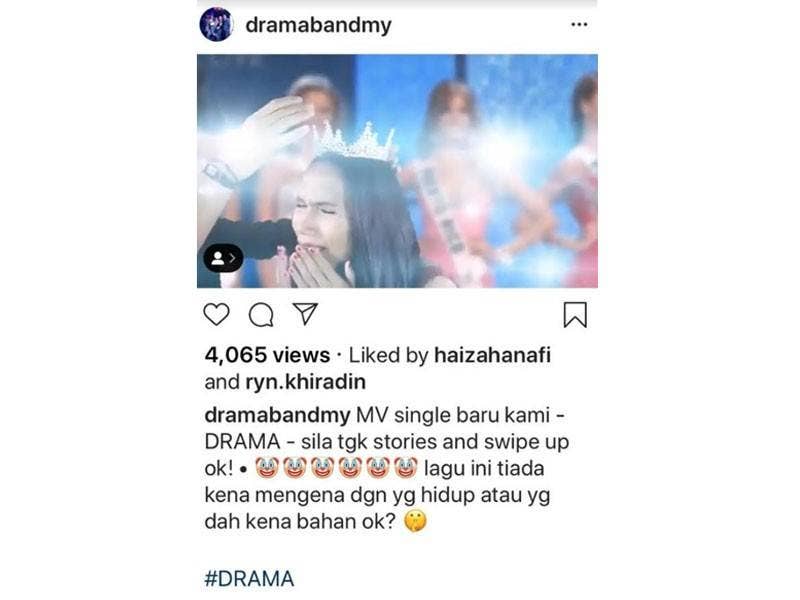Open the three-dot post options menu

click(579, 24)
